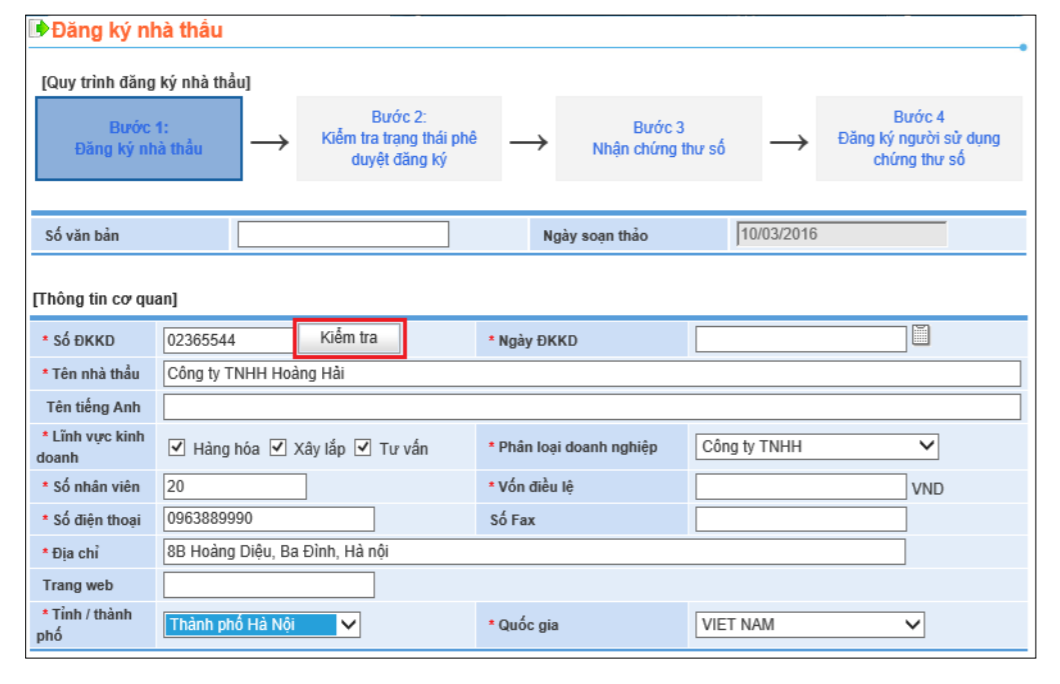Toggle the Xây lắp checkbox
Image resolution: width=1060 pixels, height=684 pixels.
coord(279,447)
